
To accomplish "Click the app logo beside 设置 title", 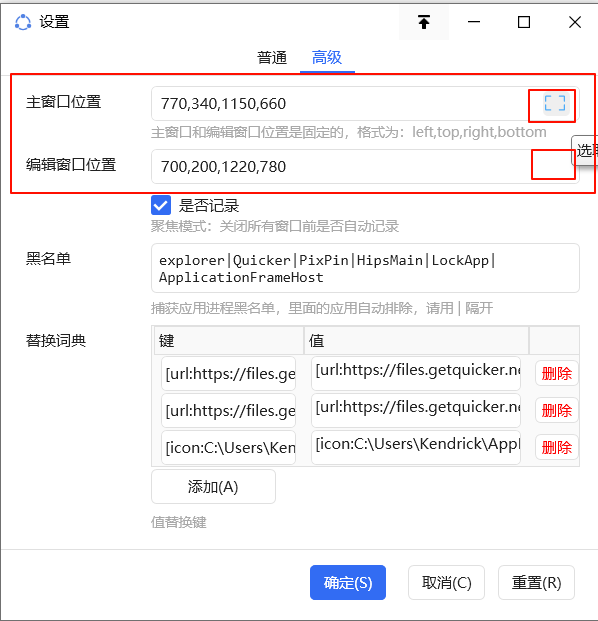I will pyautogui.click(x=23, y=22).
